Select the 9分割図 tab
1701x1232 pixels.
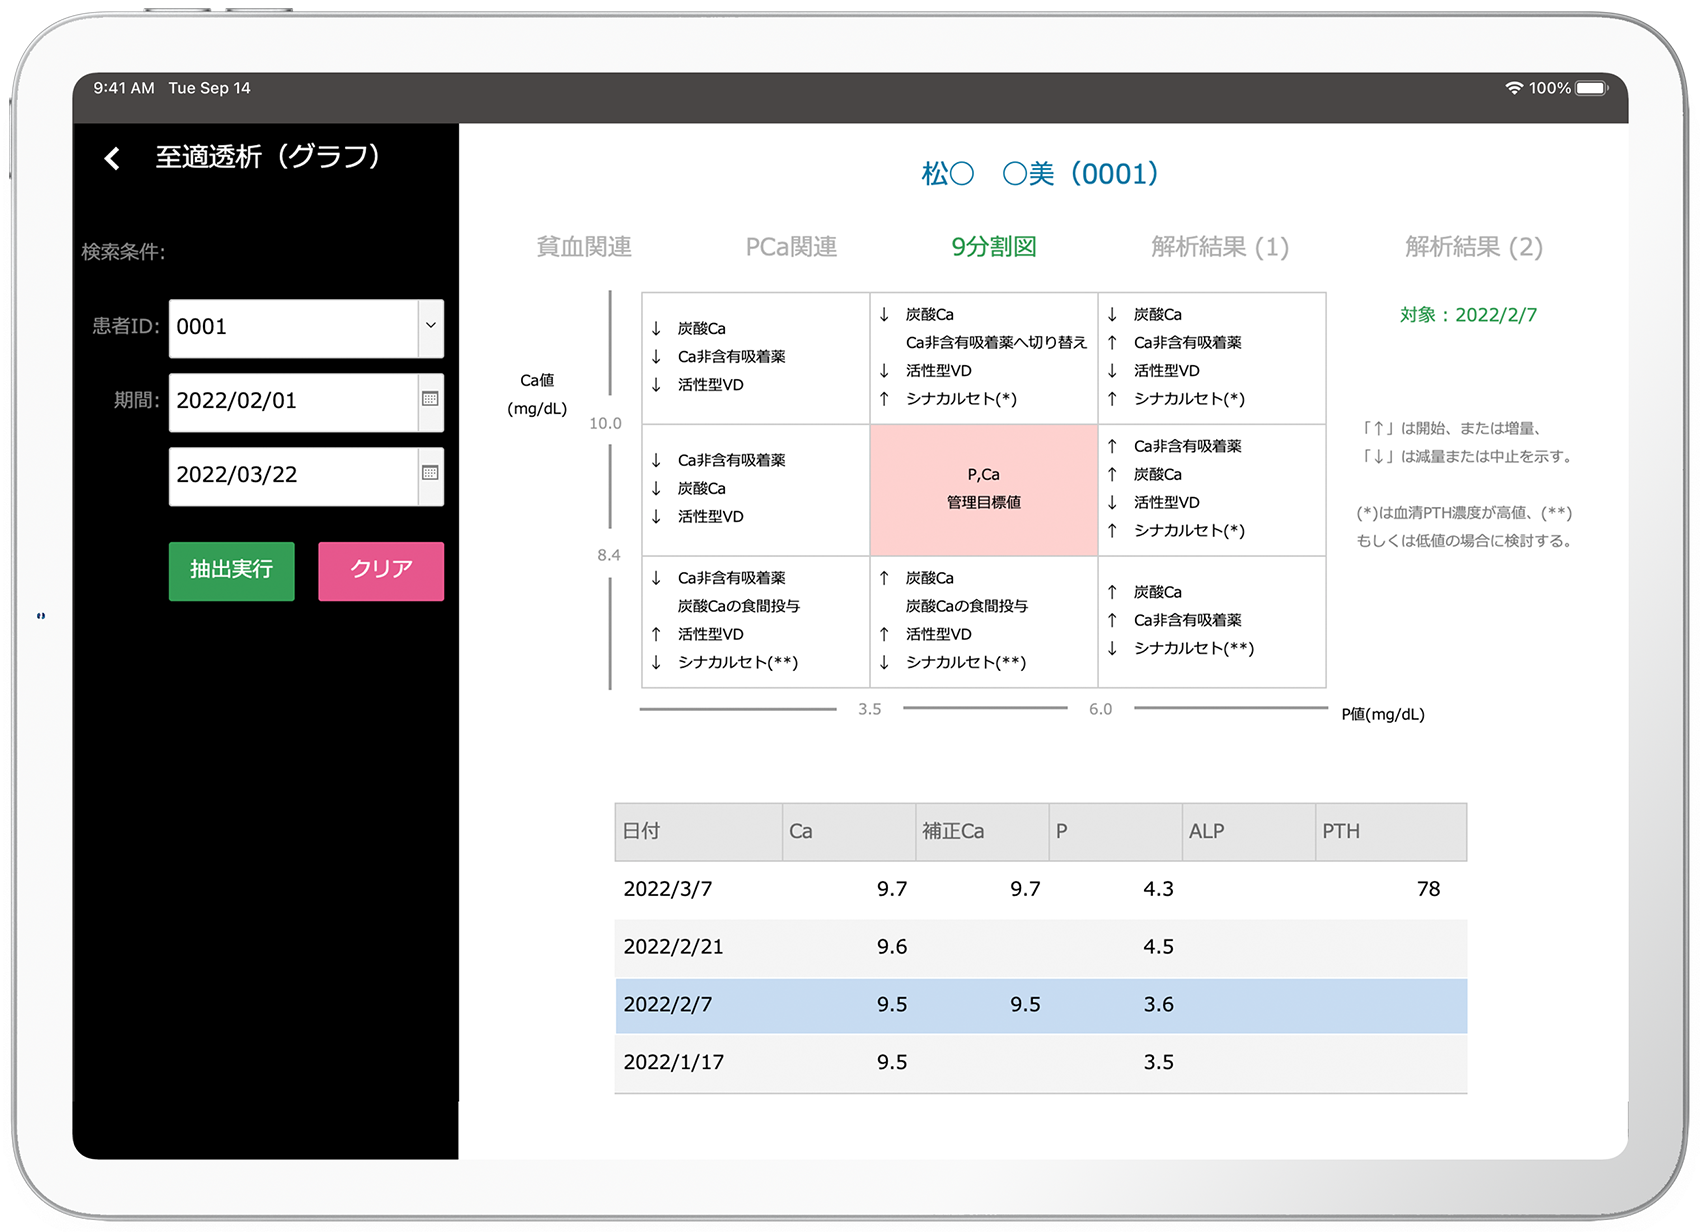tap(993, 247)
